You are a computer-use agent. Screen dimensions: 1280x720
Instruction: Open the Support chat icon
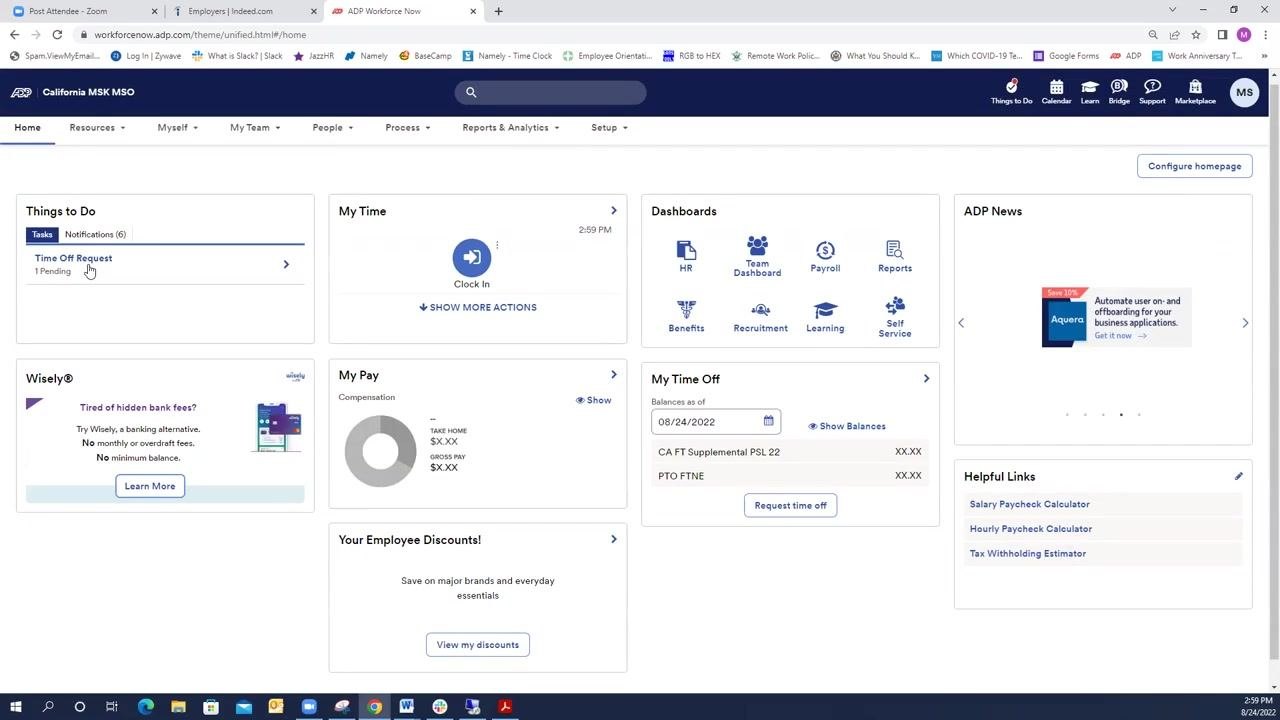(1152, 91)
